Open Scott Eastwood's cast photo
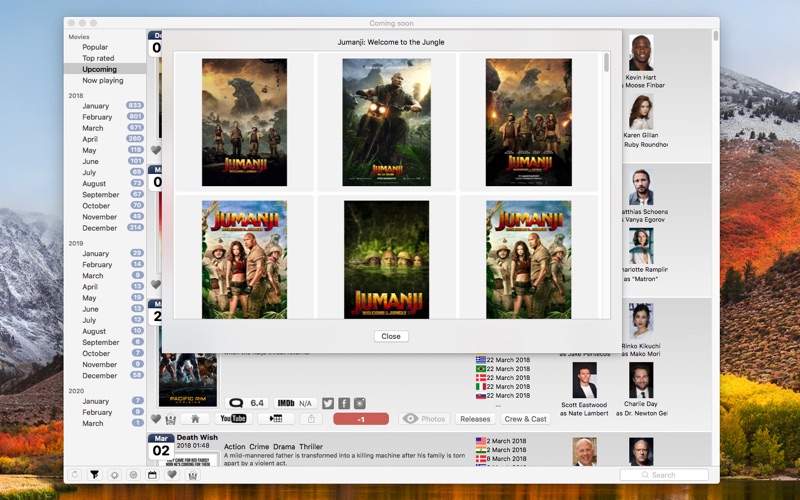The height and width of the screenshot is (500, 800). [x=584, y=380]
